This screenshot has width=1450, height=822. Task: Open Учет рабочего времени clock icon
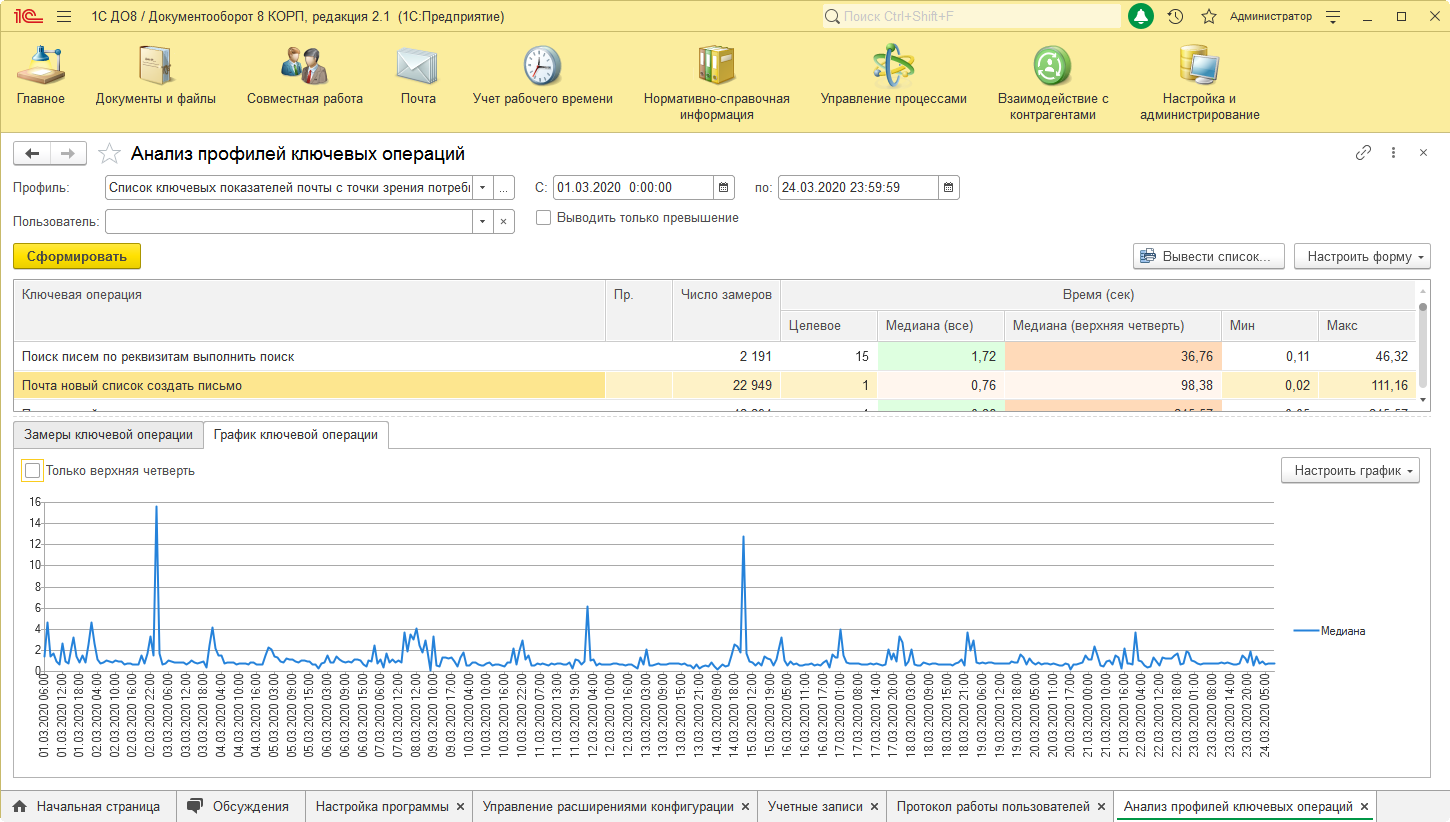(x=542, y=65)
